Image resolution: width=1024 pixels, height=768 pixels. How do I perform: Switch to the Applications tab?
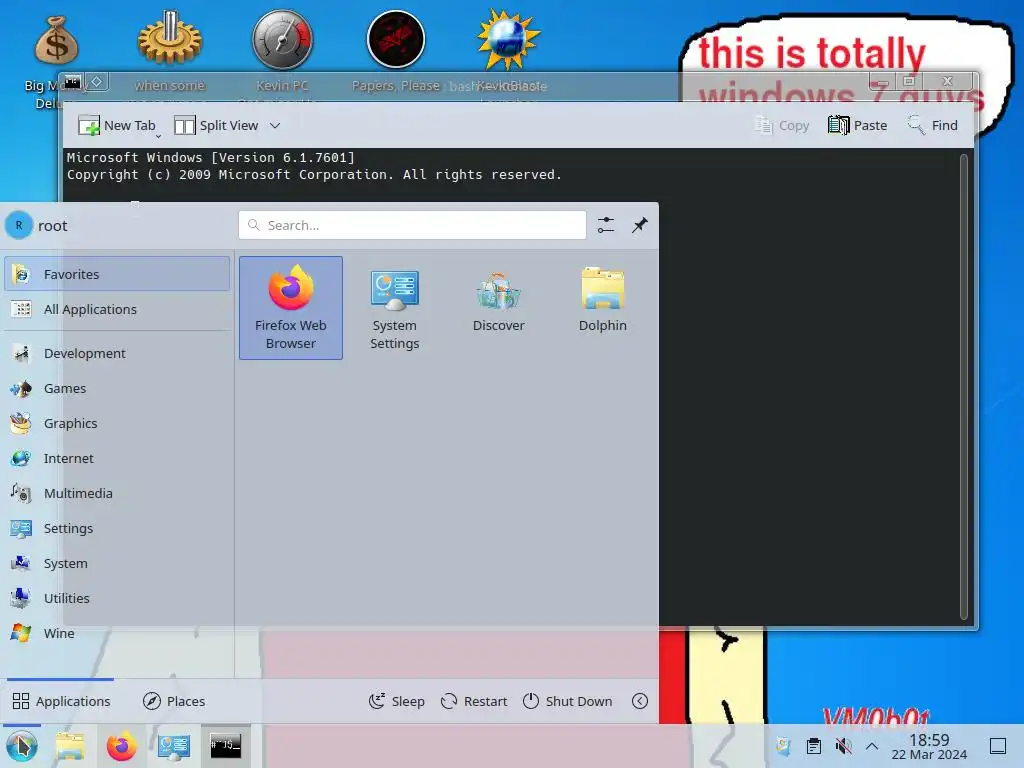point(61,701)
